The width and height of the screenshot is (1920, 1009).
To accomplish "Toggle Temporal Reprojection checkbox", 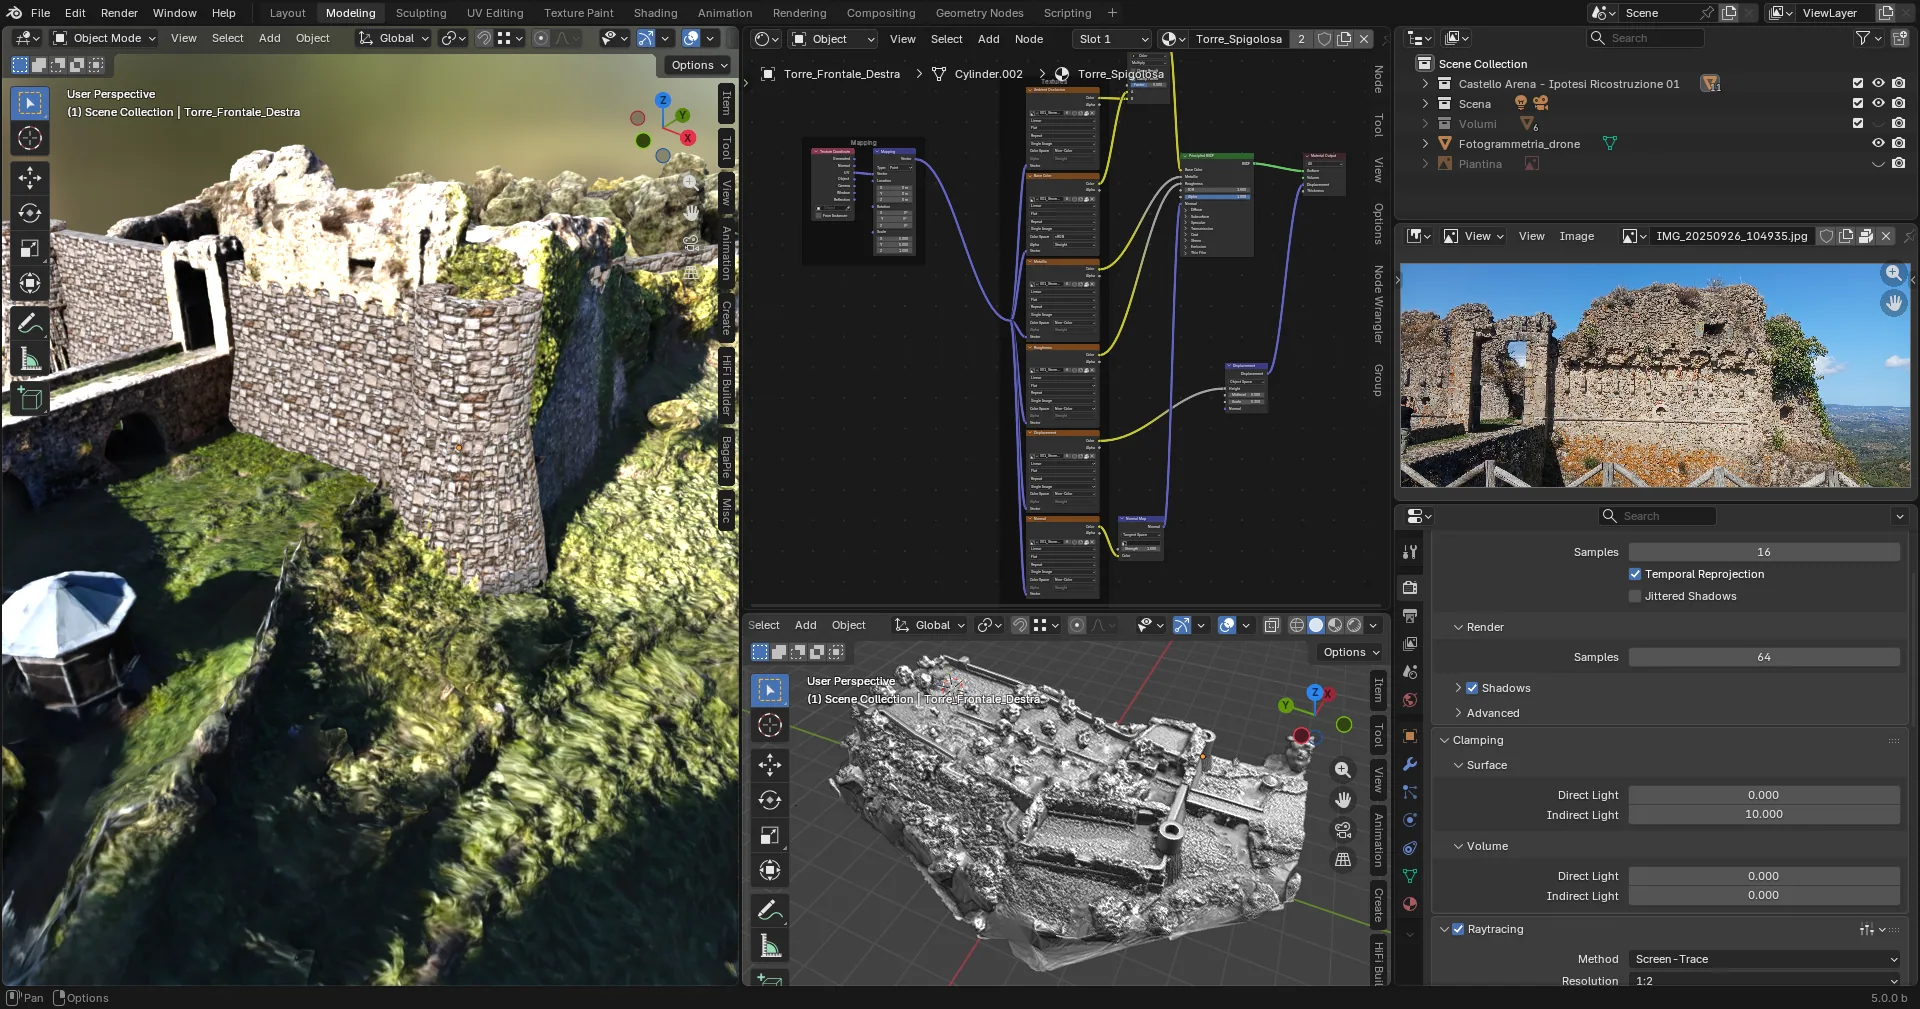I will click(1635, 574).
